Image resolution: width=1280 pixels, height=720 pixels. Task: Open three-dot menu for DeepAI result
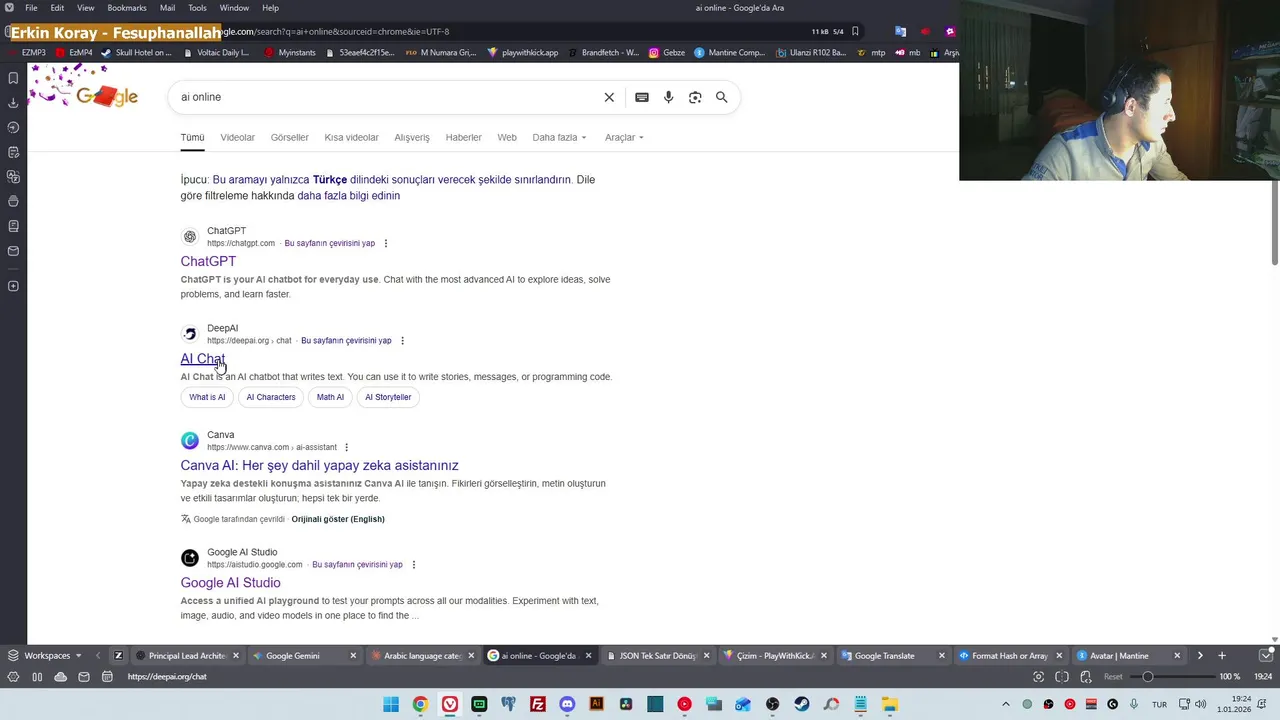403,341
